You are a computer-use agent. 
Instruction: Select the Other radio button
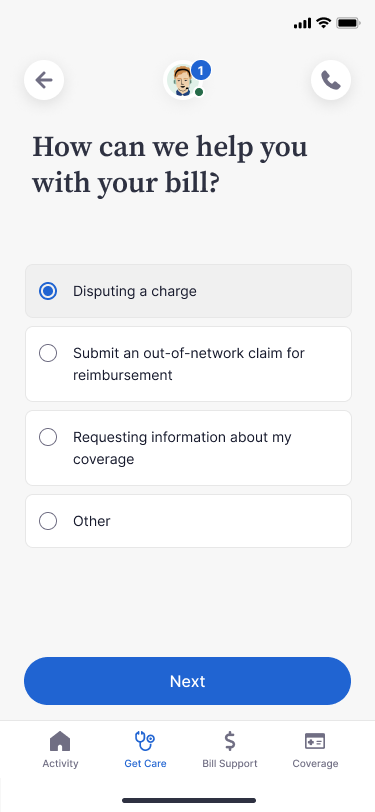coord(48,521)
